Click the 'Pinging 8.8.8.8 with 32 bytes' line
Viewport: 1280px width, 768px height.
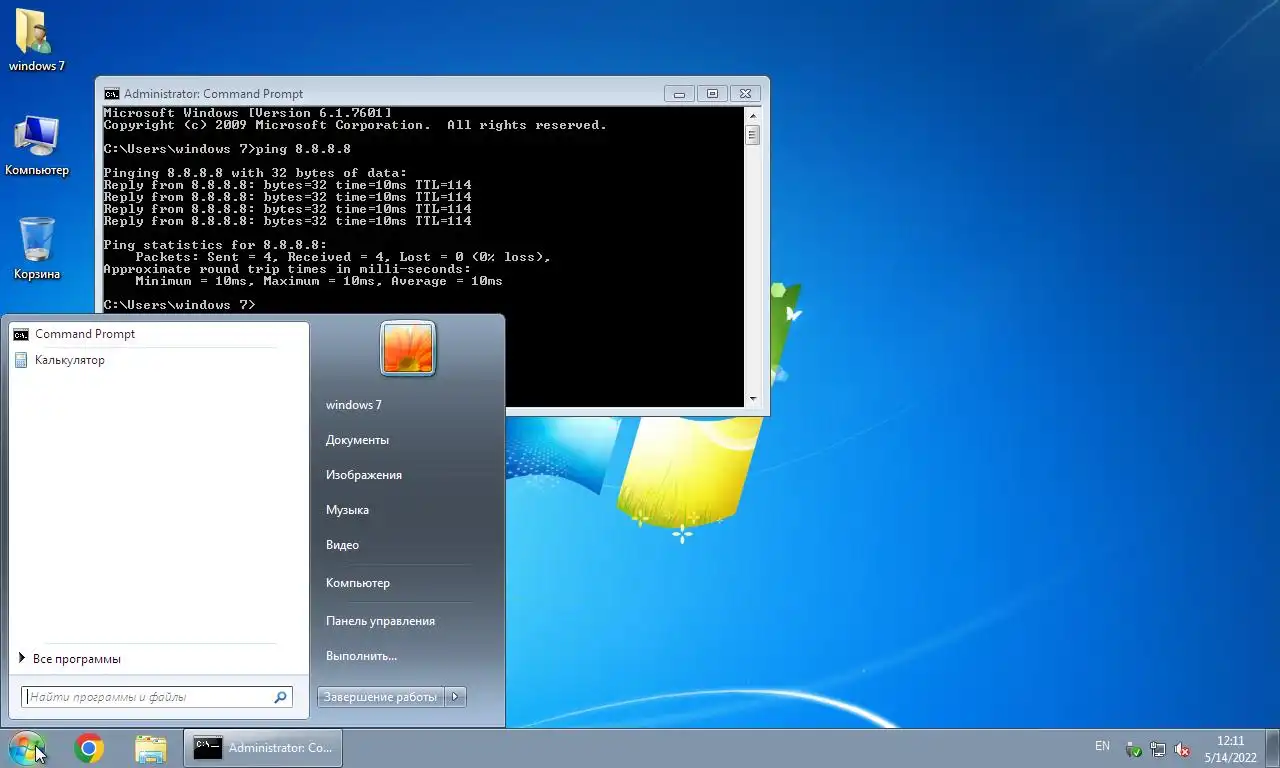pos(255,173)
